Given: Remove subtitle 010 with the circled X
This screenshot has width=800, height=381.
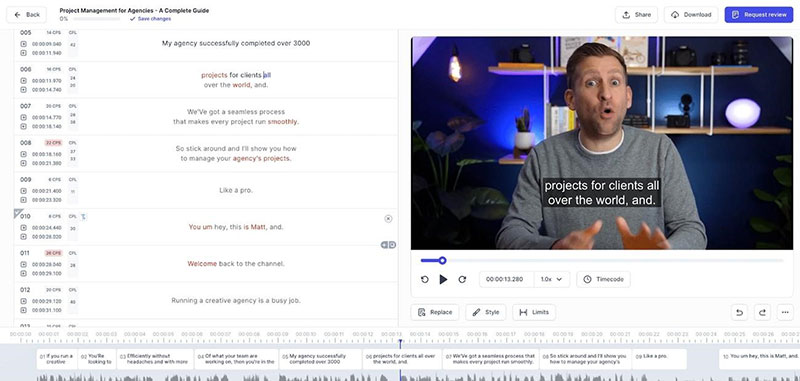Looking at the screenshot, I should click(388, 219).
